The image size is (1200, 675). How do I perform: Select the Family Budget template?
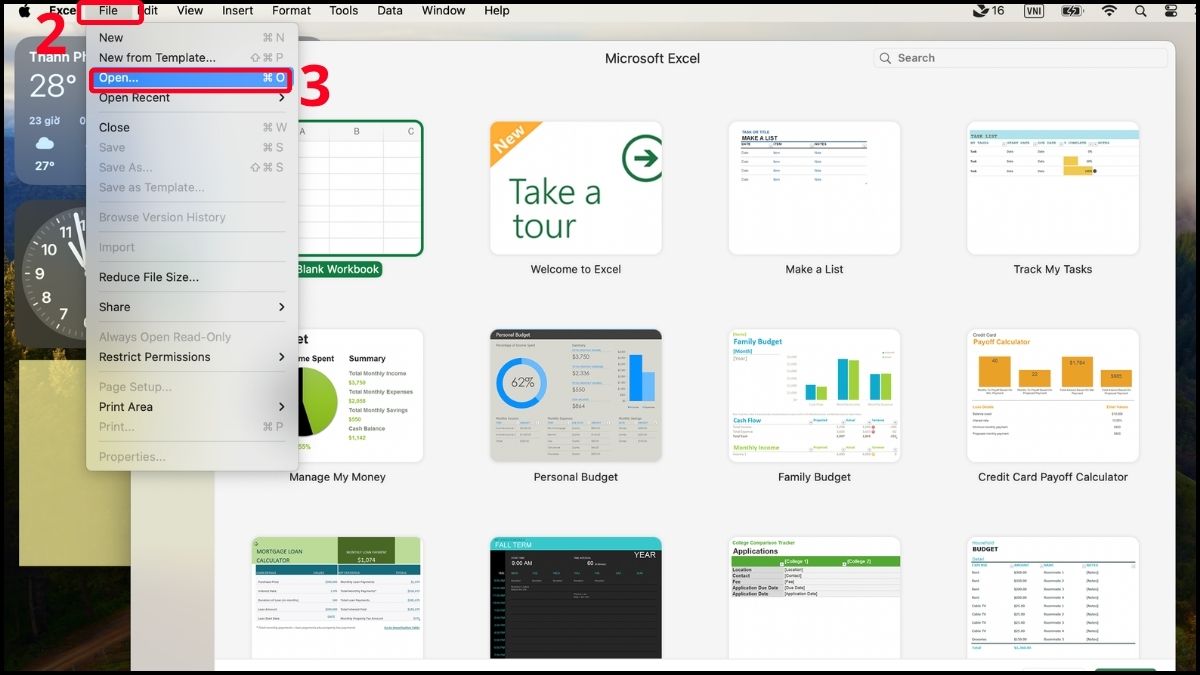[x=814, y=396]
